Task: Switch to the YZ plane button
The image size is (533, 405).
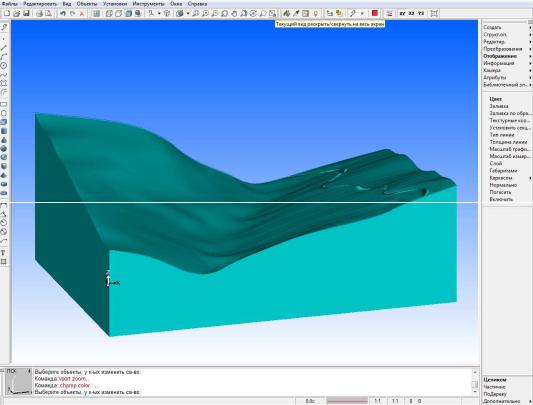Action: (x=421, y=14)
